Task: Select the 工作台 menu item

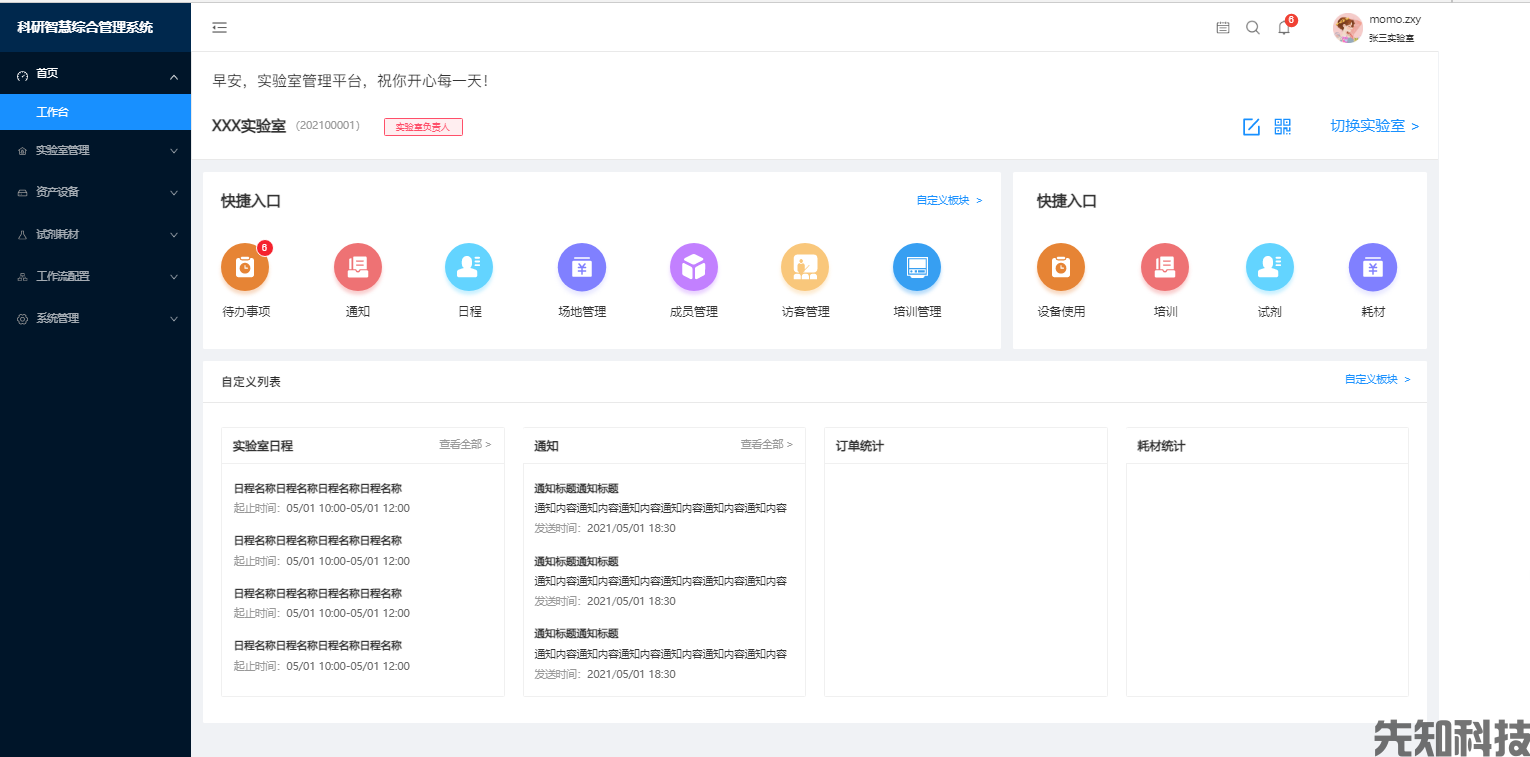Action: (x=95, y=112)
